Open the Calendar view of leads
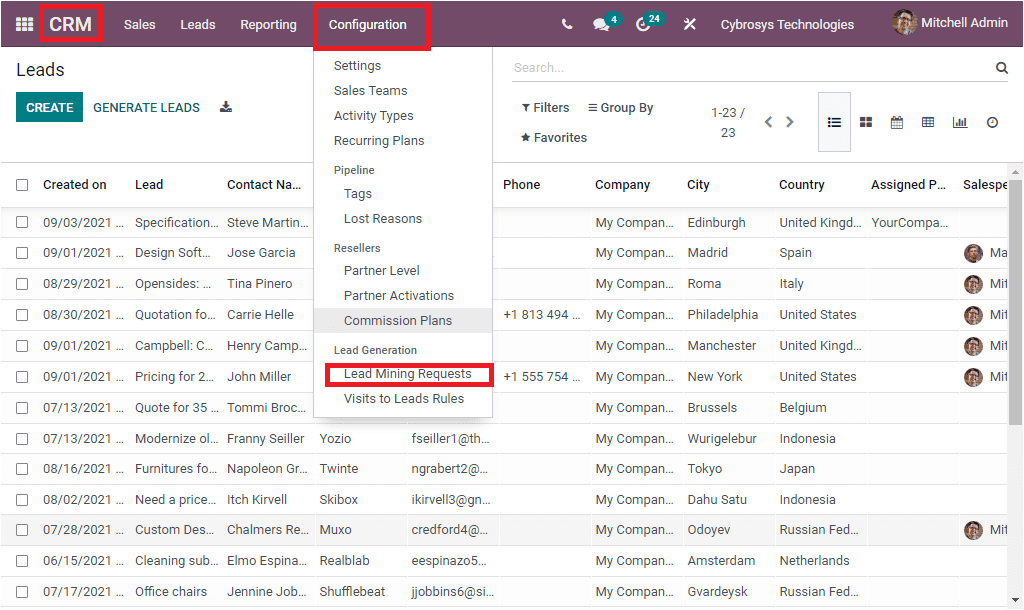The height and width of the screenshot is (610, 1024). click(x=897, y=121)
